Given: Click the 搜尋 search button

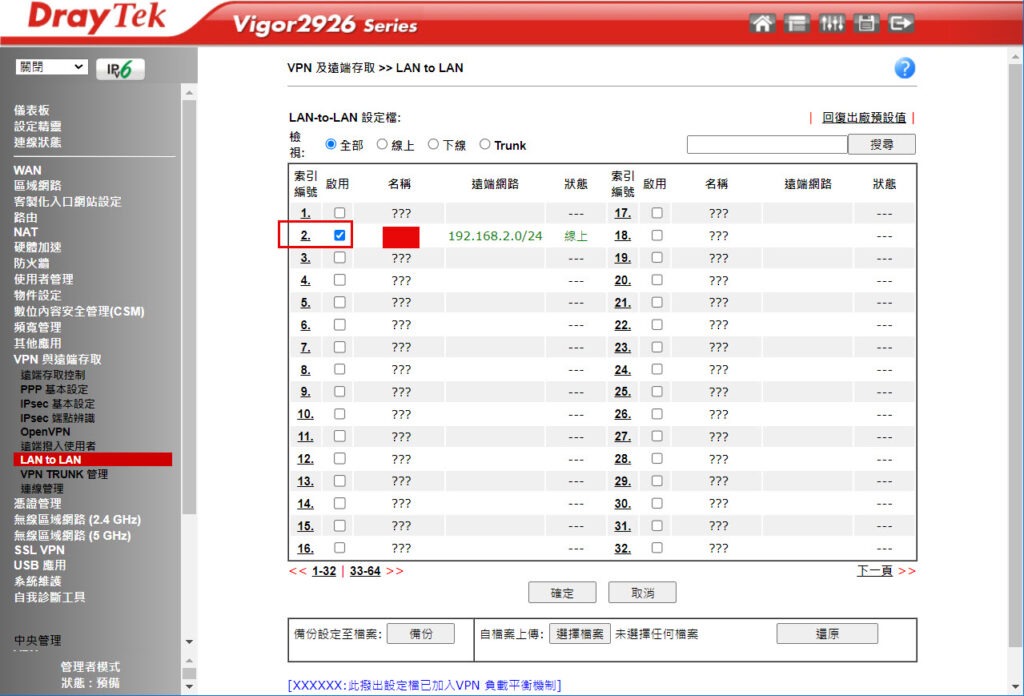Looking at the screenshot, I should point(882,144).
